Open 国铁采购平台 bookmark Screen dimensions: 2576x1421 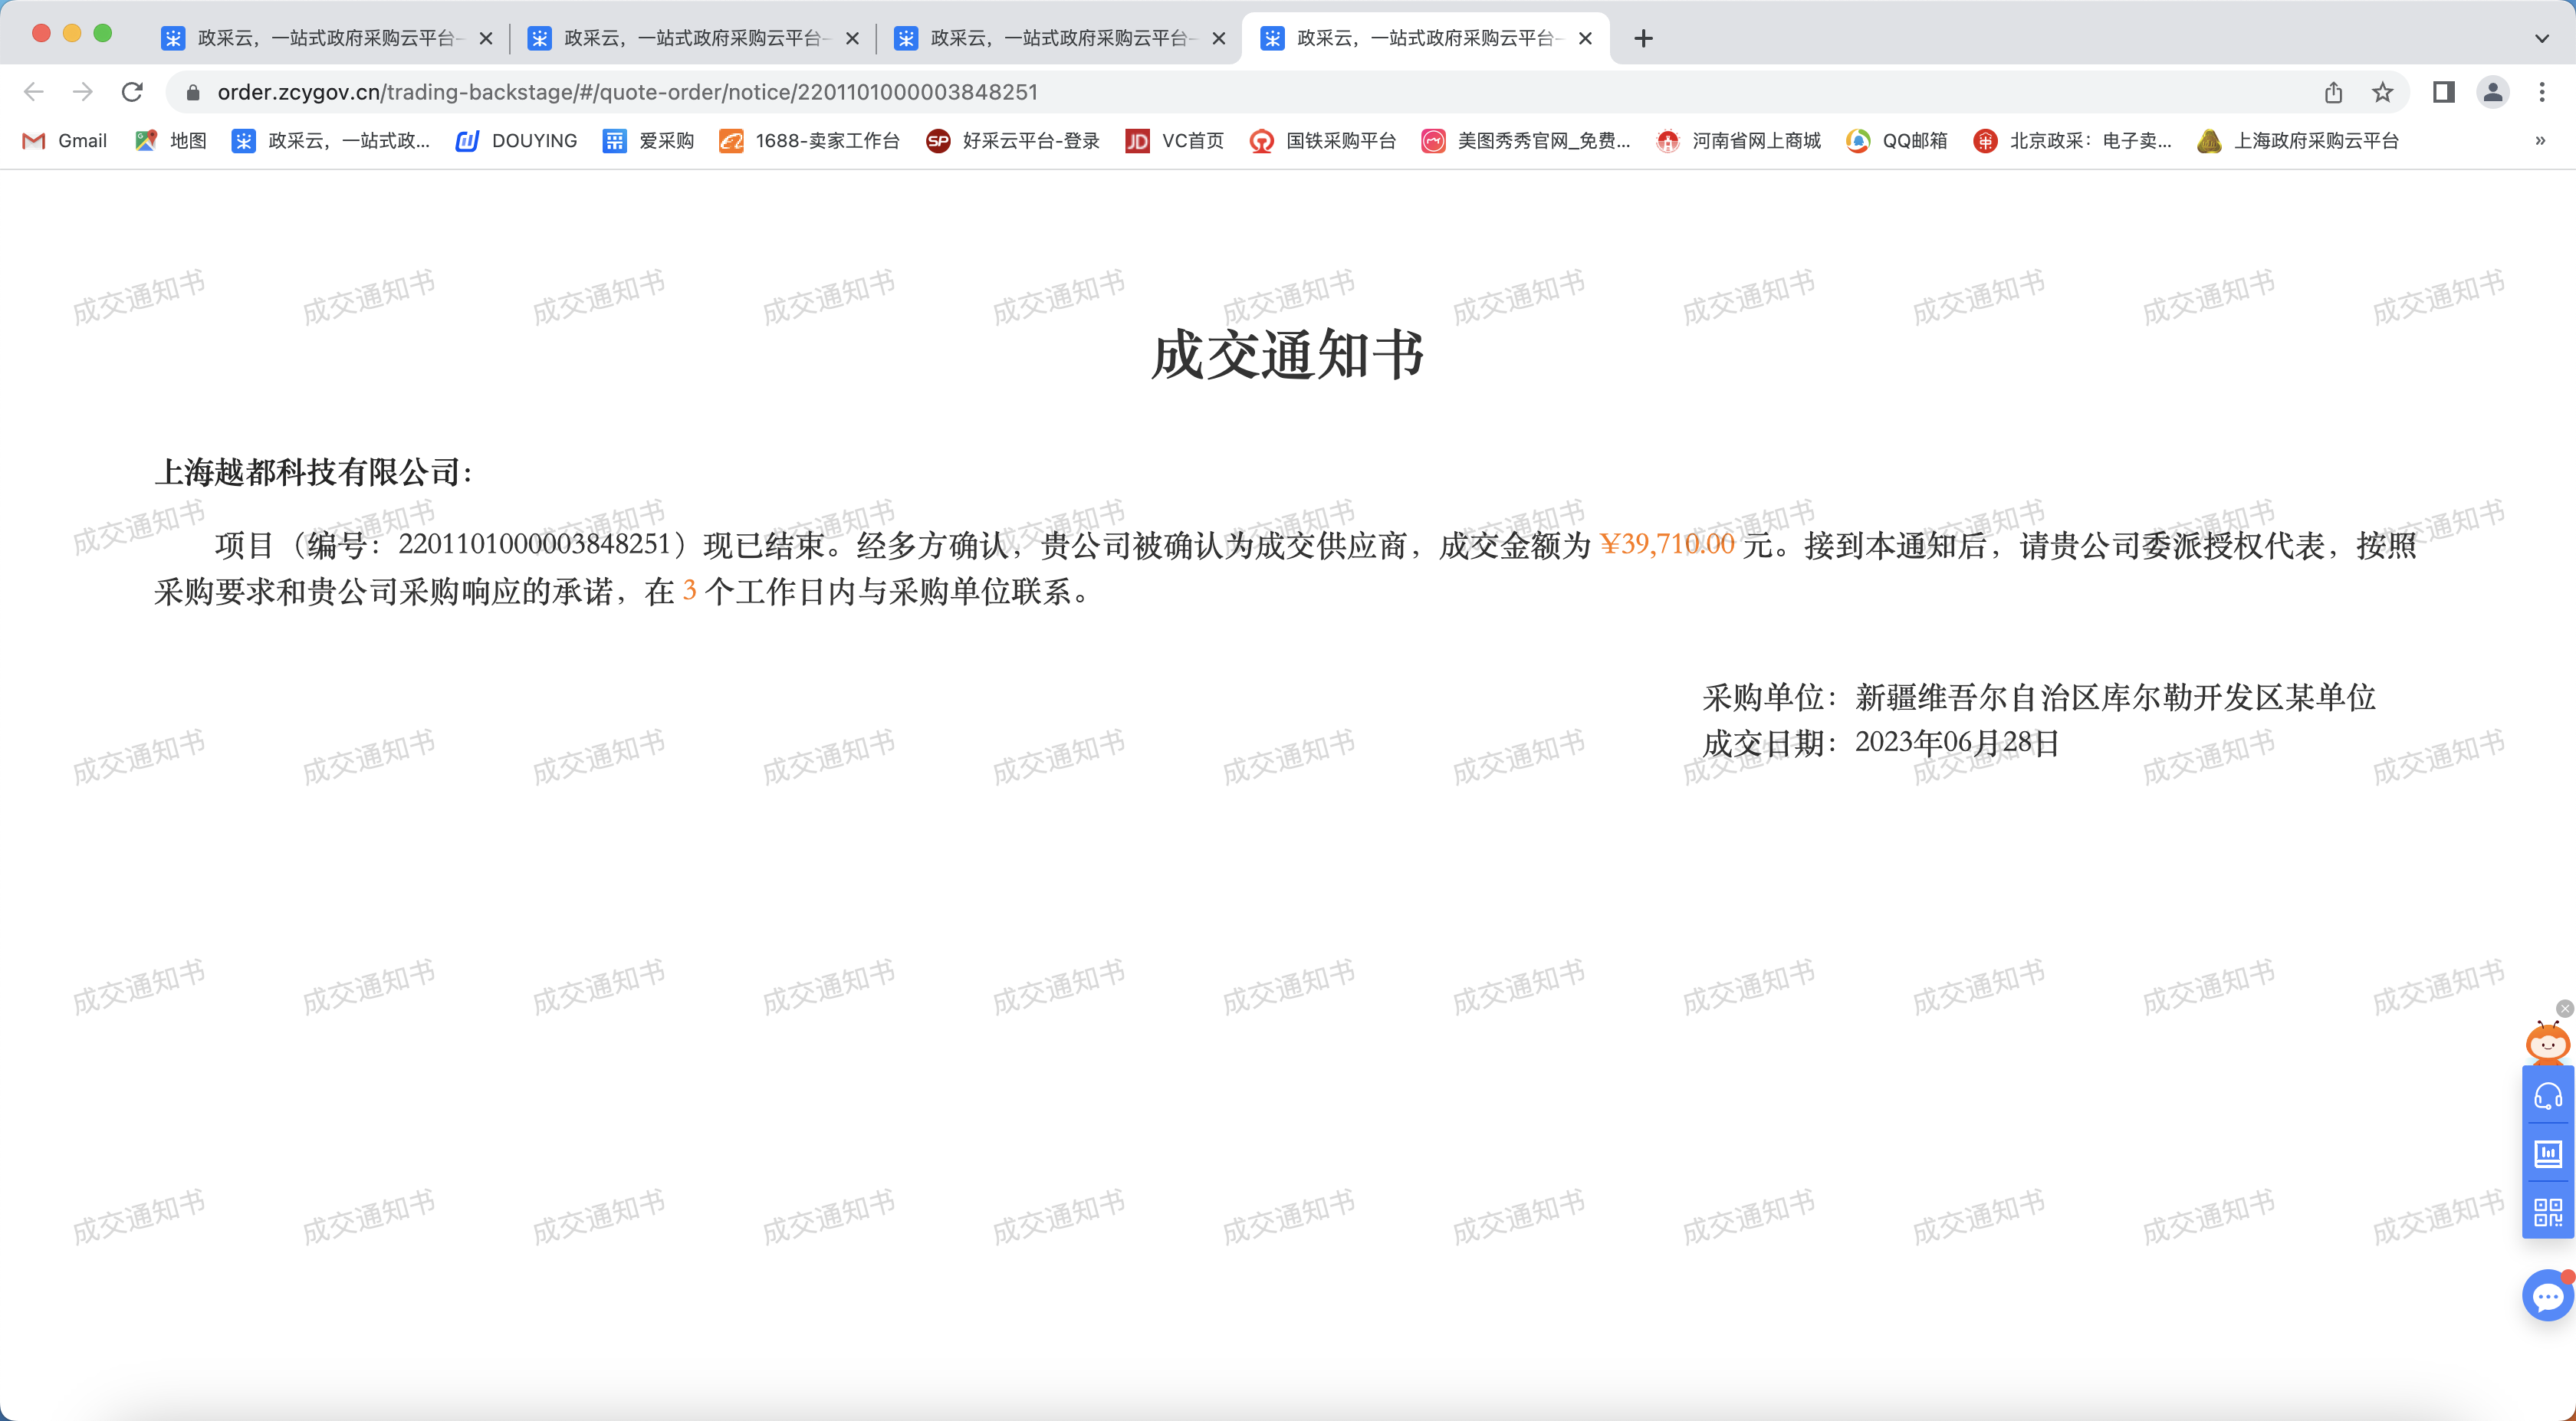click(x=1322, y=141)
